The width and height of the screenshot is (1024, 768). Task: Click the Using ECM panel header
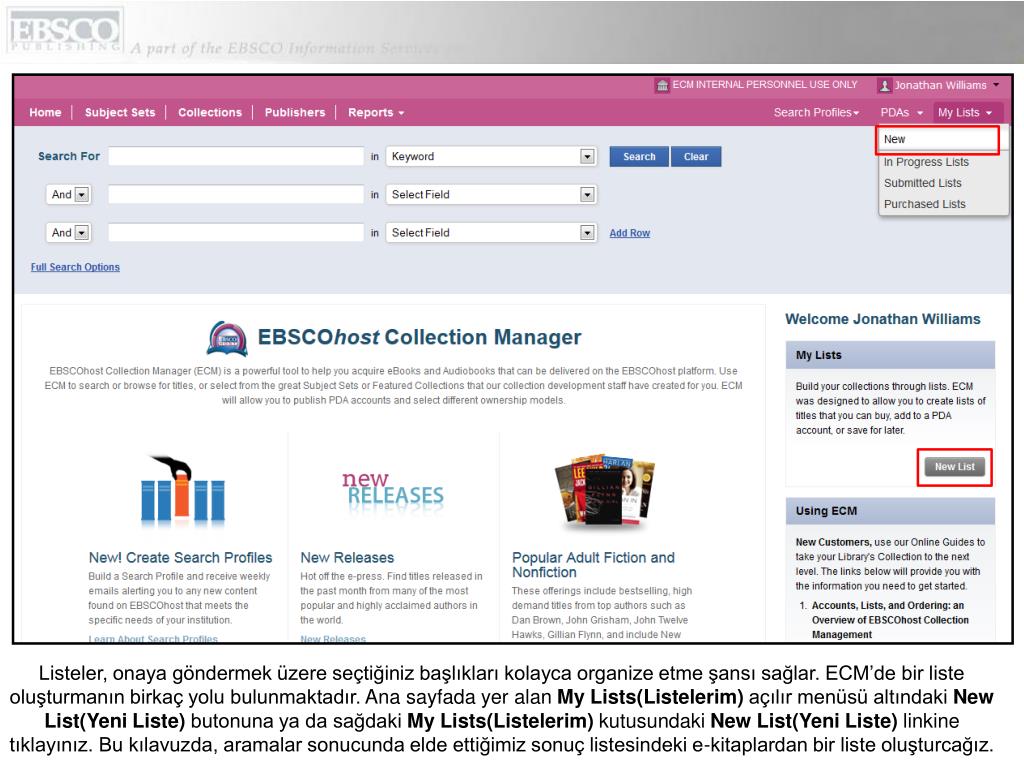pos(890,511)
